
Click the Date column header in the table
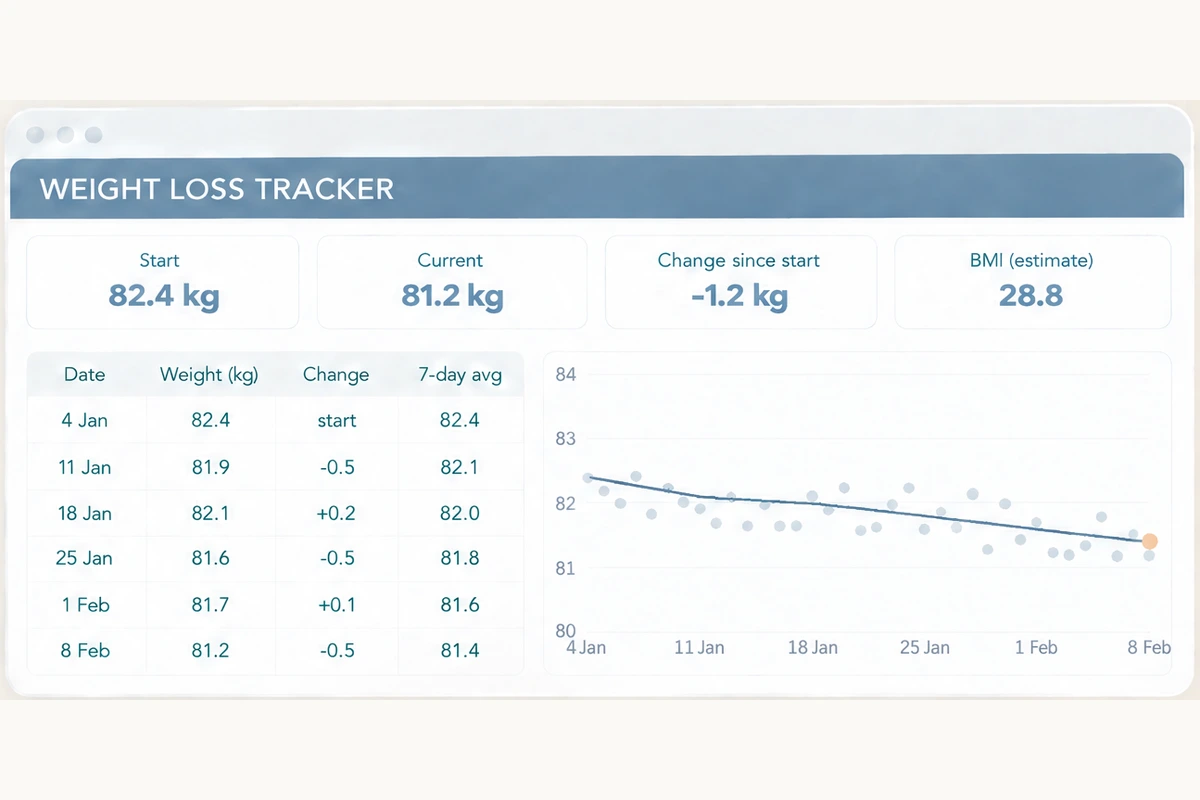pos(84,375)
